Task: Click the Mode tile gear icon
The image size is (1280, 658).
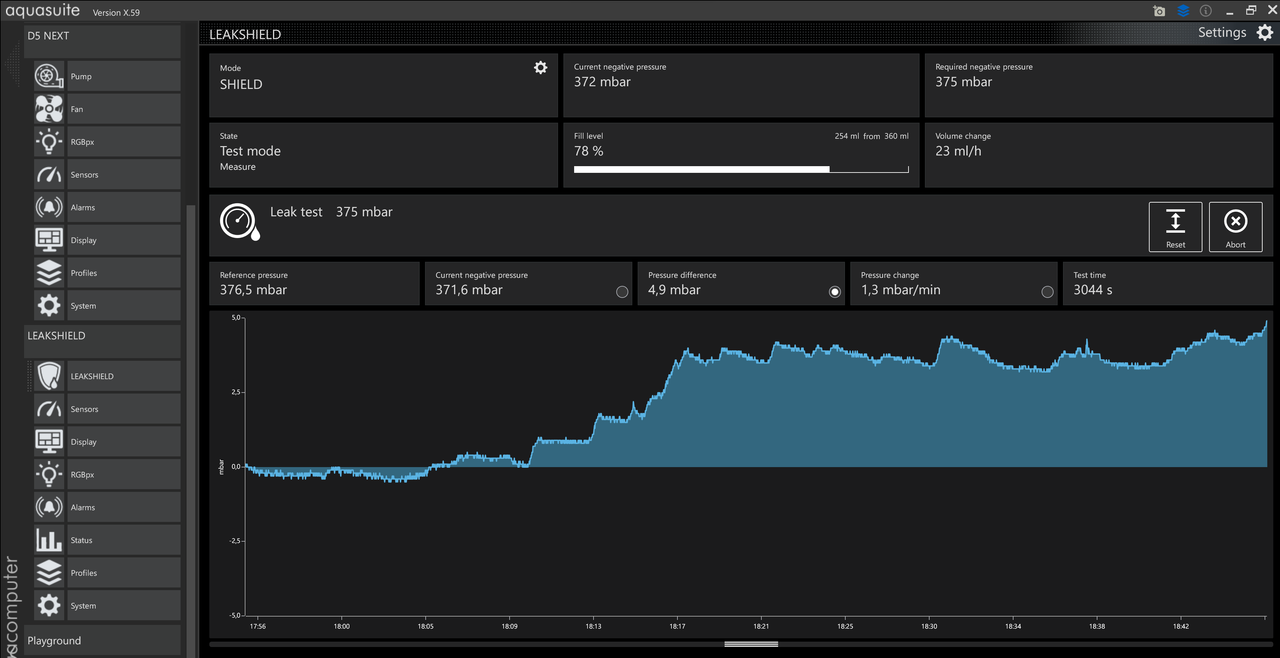Action: click(x=541, y=68)
